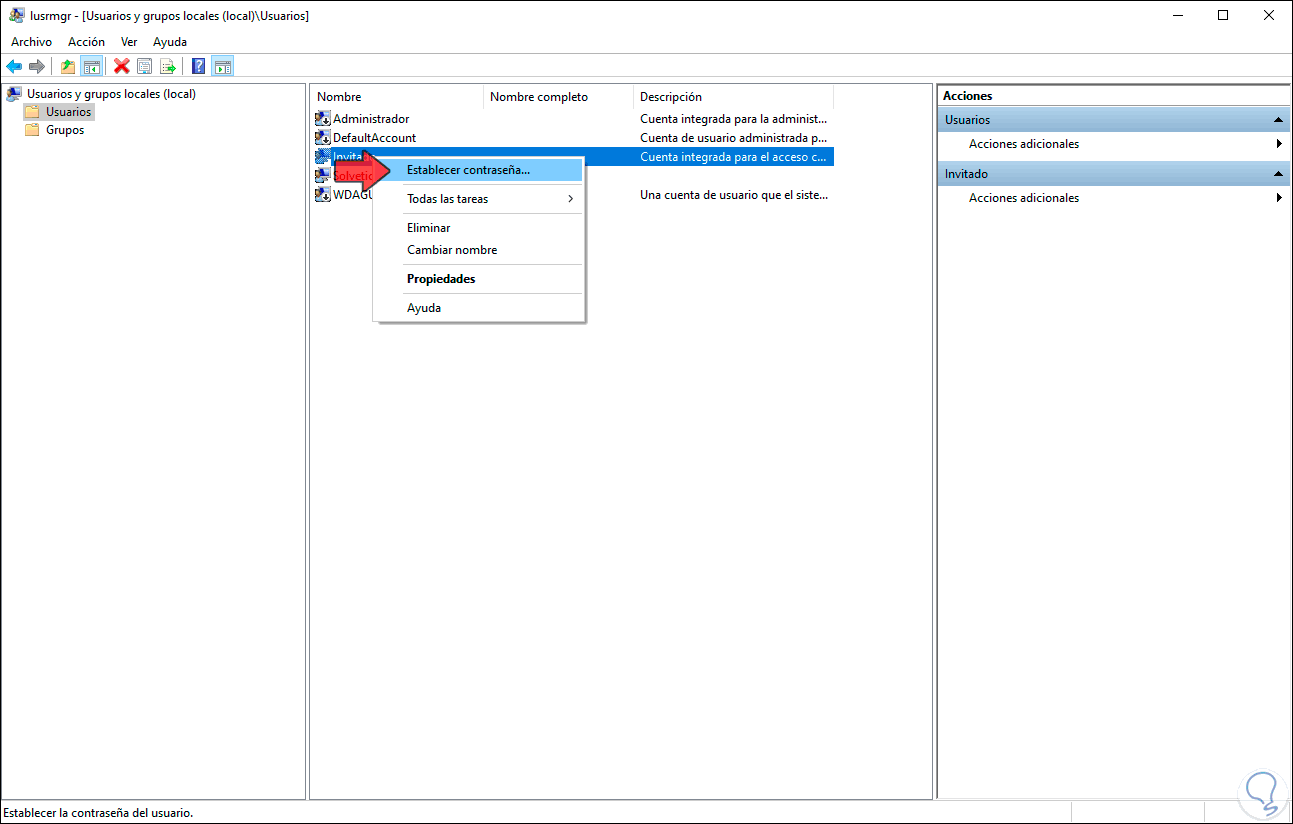Click the status bar text 'Establecer la contraseña del usuario.'
This screenshot has width=1293, height=824.
pos(98,813)
